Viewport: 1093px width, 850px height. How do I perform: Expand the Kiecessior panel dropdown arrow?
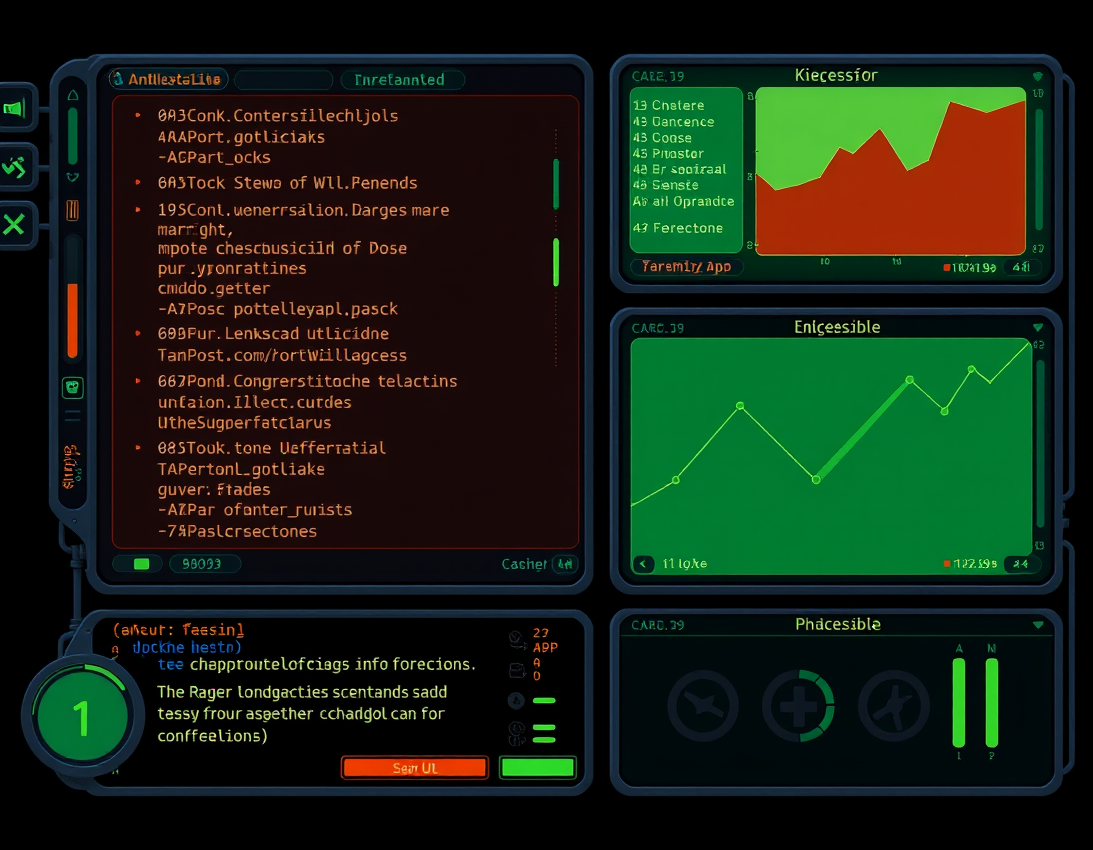click(1037, 76)
